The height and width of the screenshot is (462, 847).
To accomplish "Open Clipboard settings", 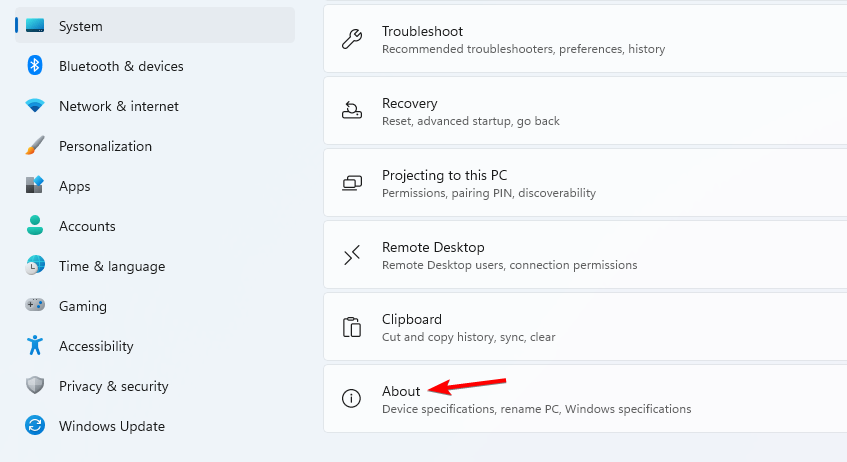I will pos(585,326).
